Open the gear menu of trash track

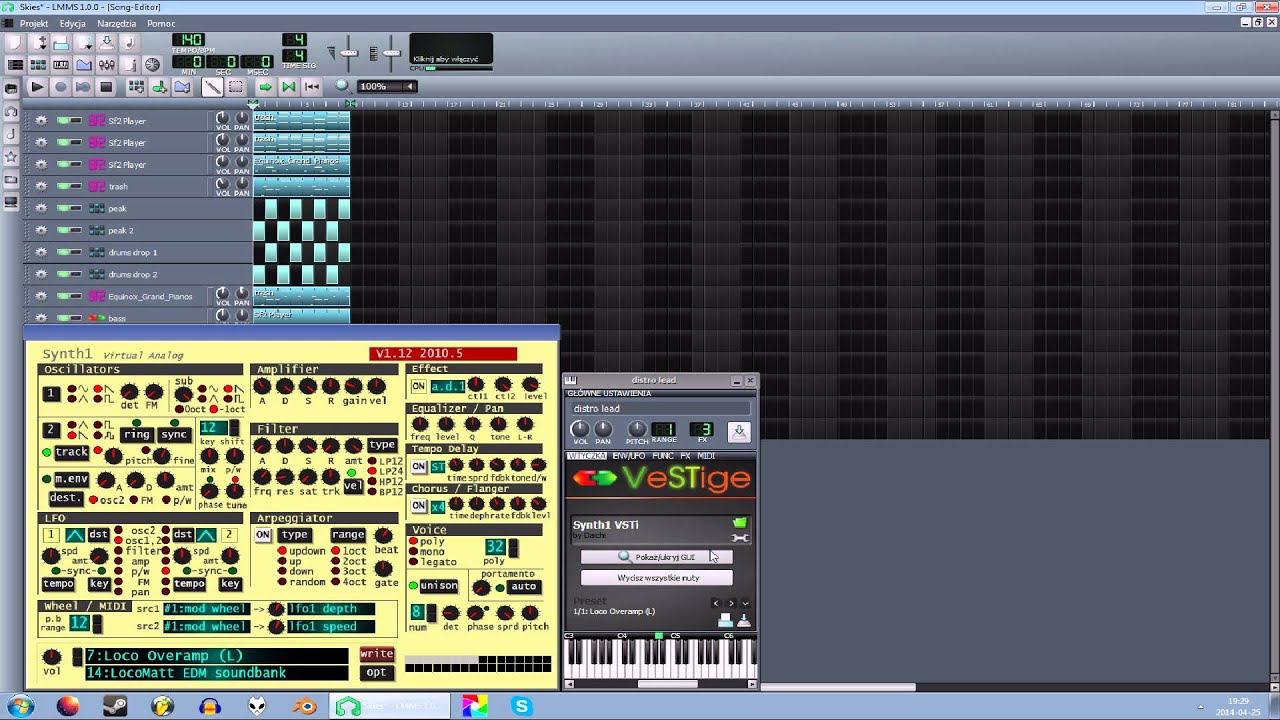41,186
